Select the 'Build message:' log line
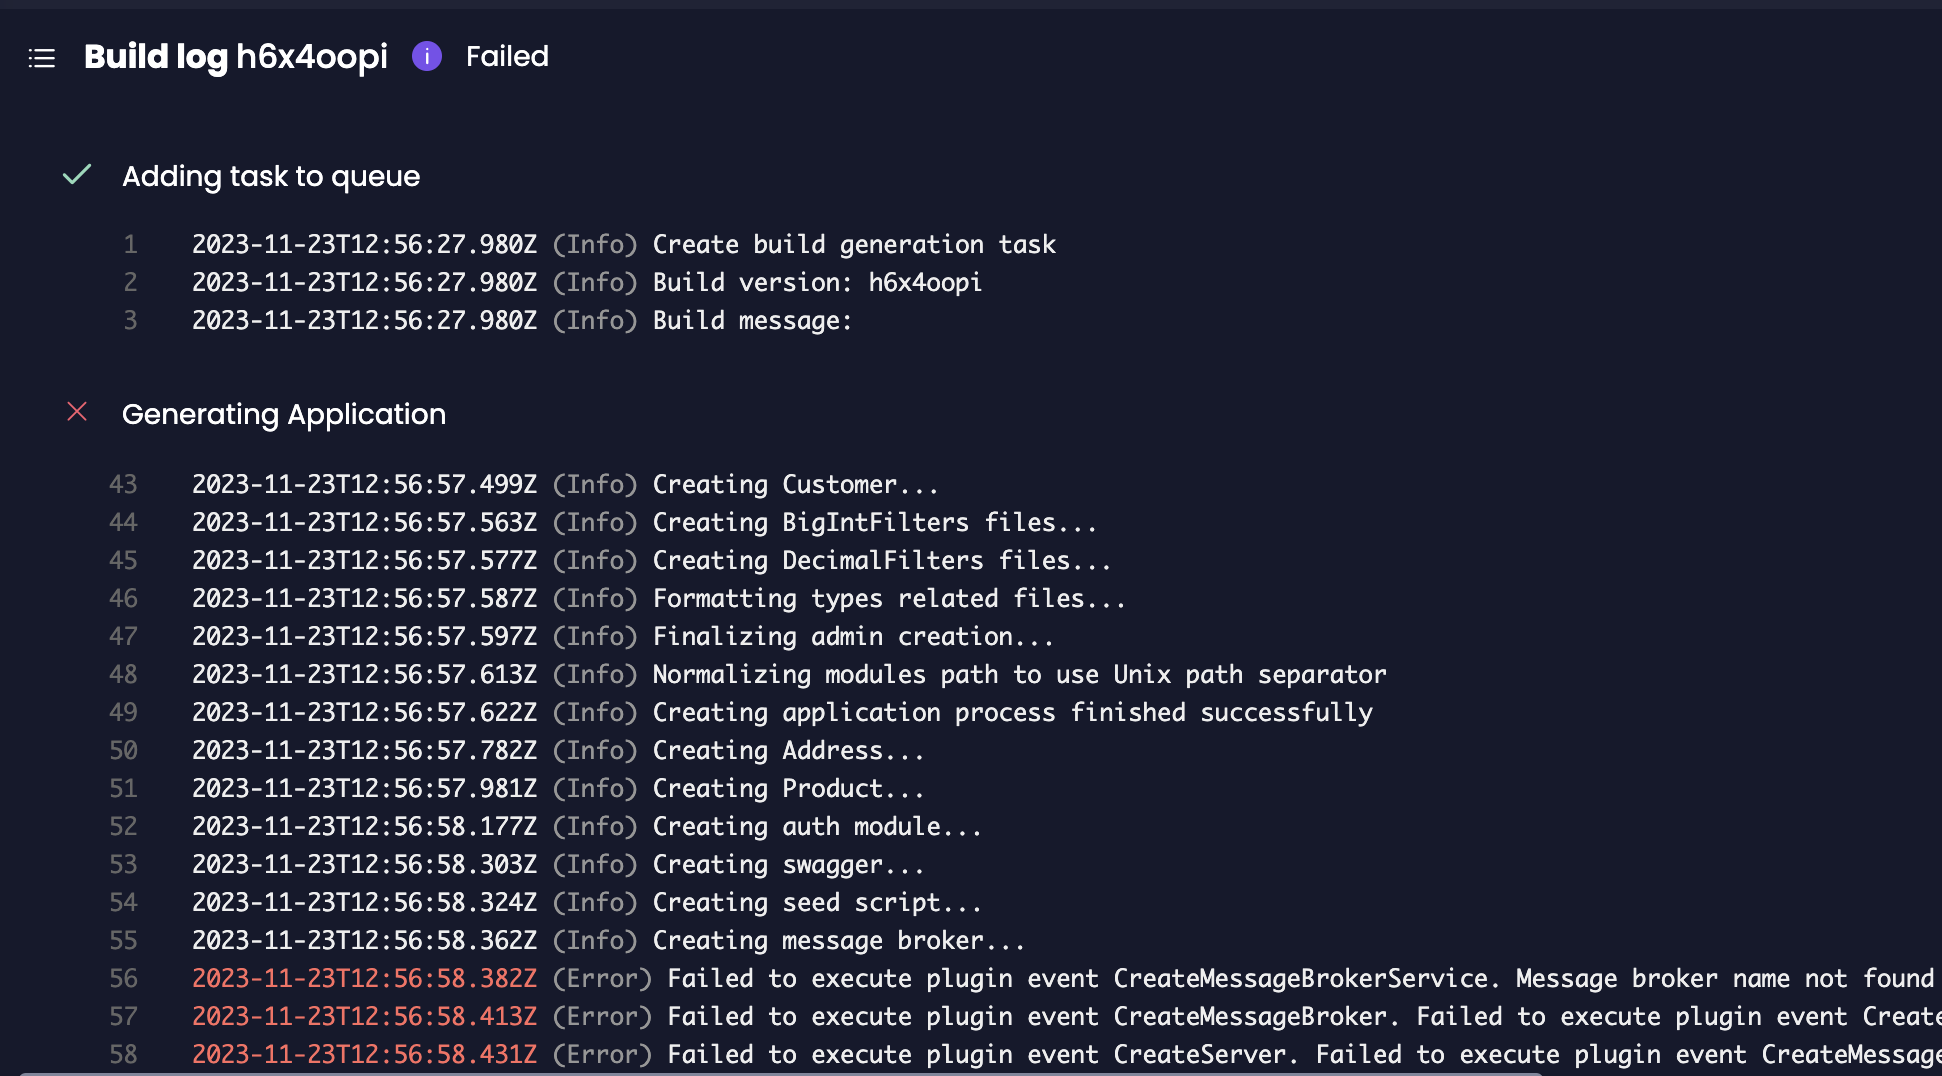 point(751,320)
